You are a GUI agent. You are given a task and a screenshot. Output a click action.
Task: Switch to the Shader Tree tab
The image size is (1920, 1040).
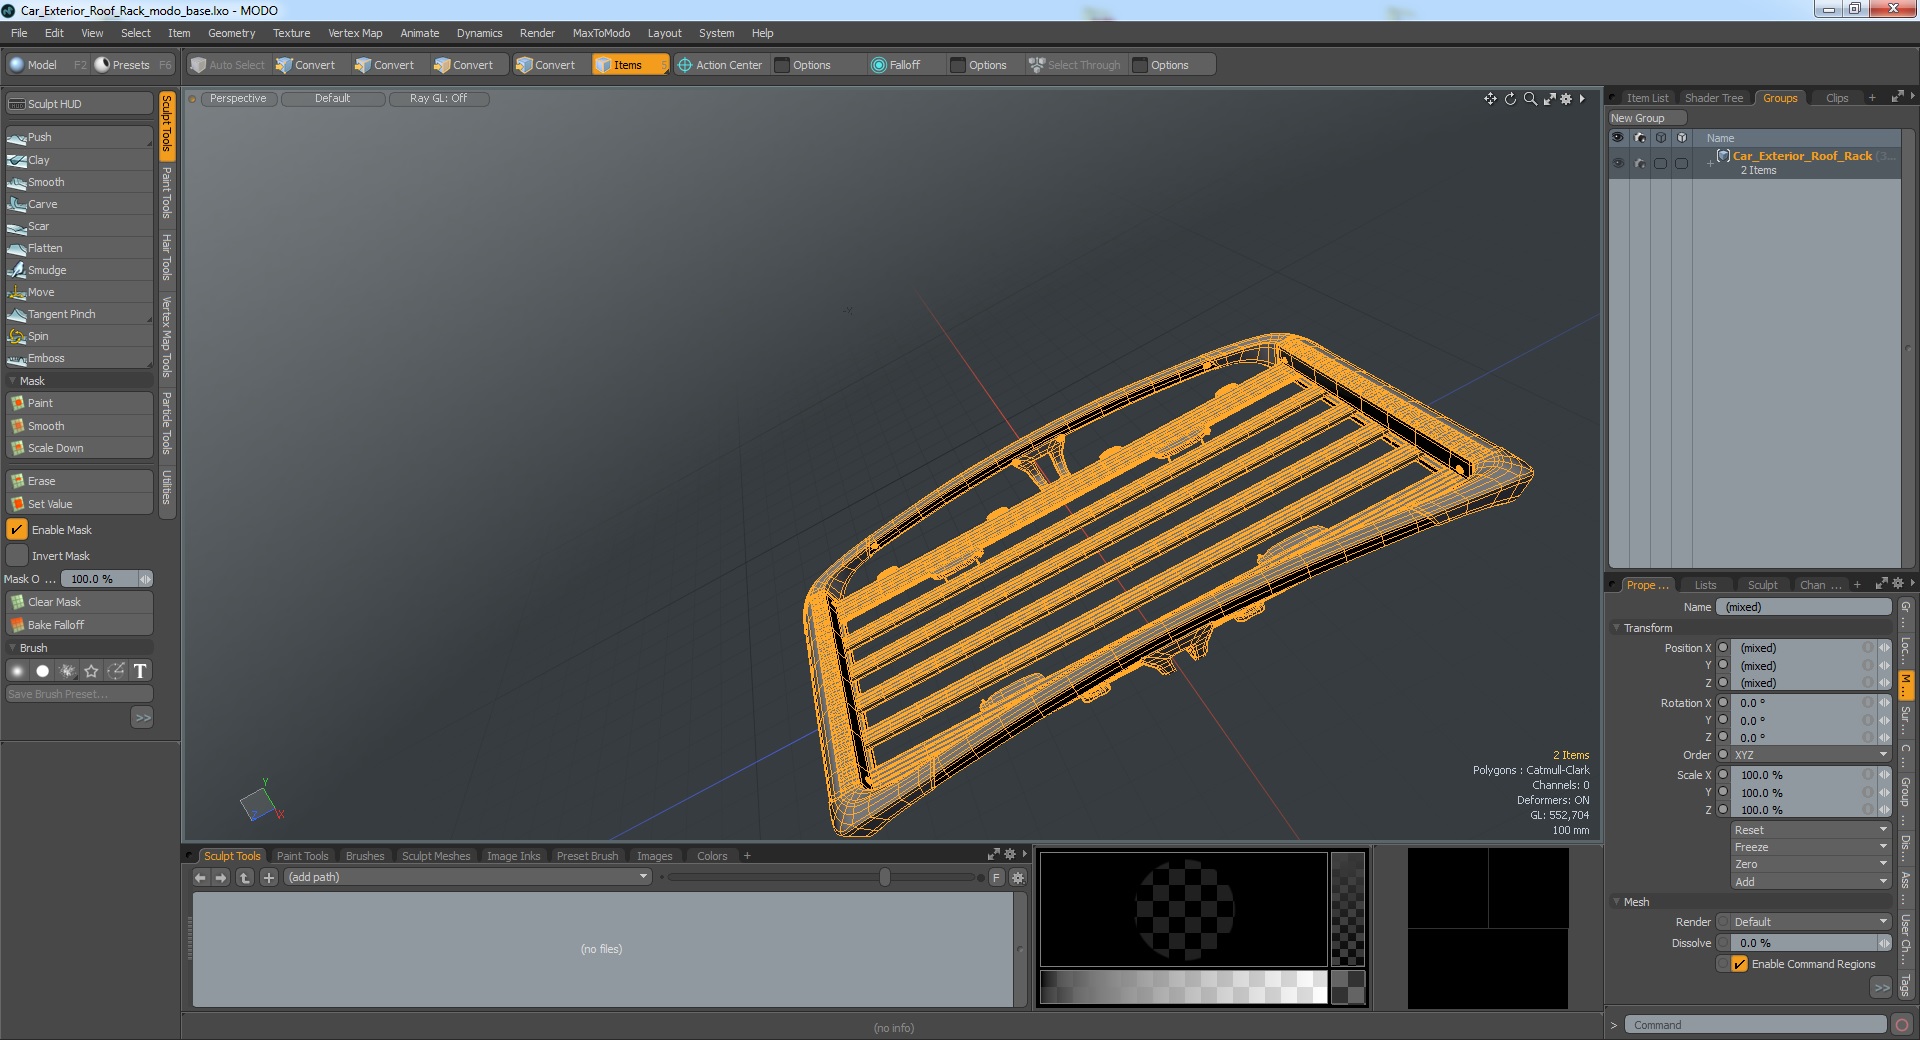1713,98
